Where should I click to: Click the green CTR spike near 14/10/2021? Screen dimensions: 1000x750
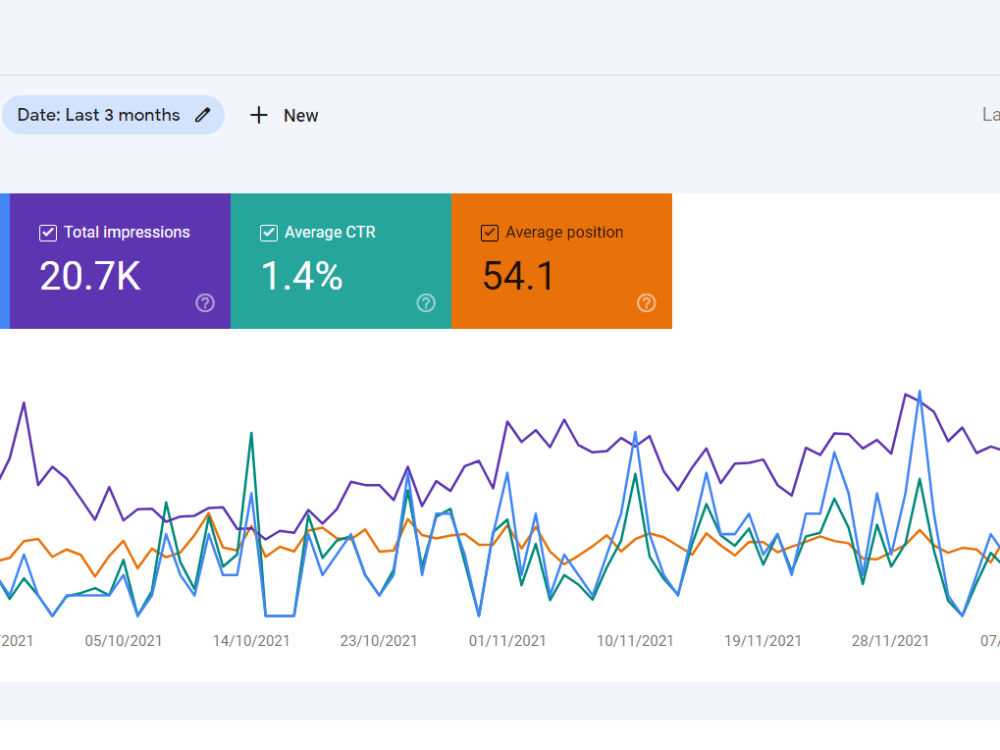point(251,434)
